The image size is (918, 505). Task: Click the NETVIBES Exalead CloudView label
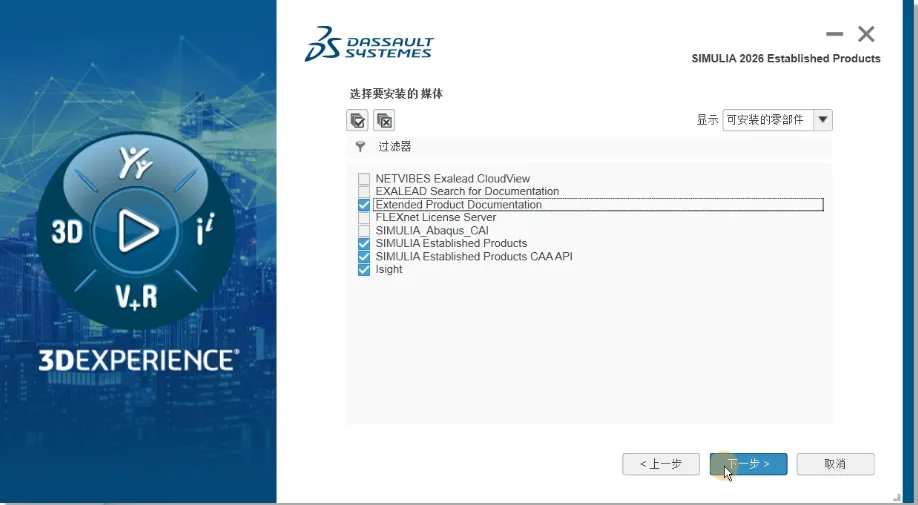(453, 178)
